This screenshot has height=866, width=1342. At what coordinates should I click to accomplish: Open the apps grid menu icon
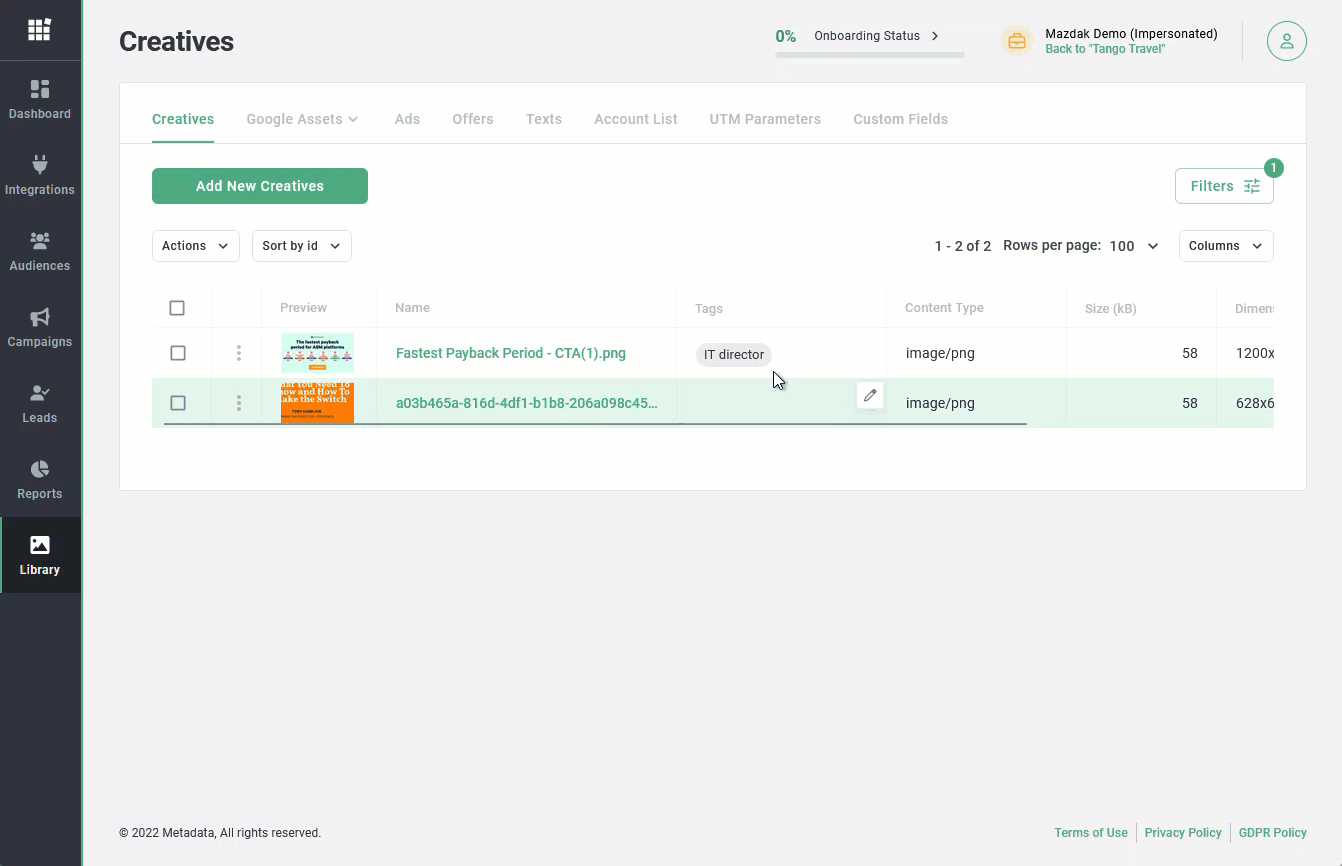click(39, 30)
